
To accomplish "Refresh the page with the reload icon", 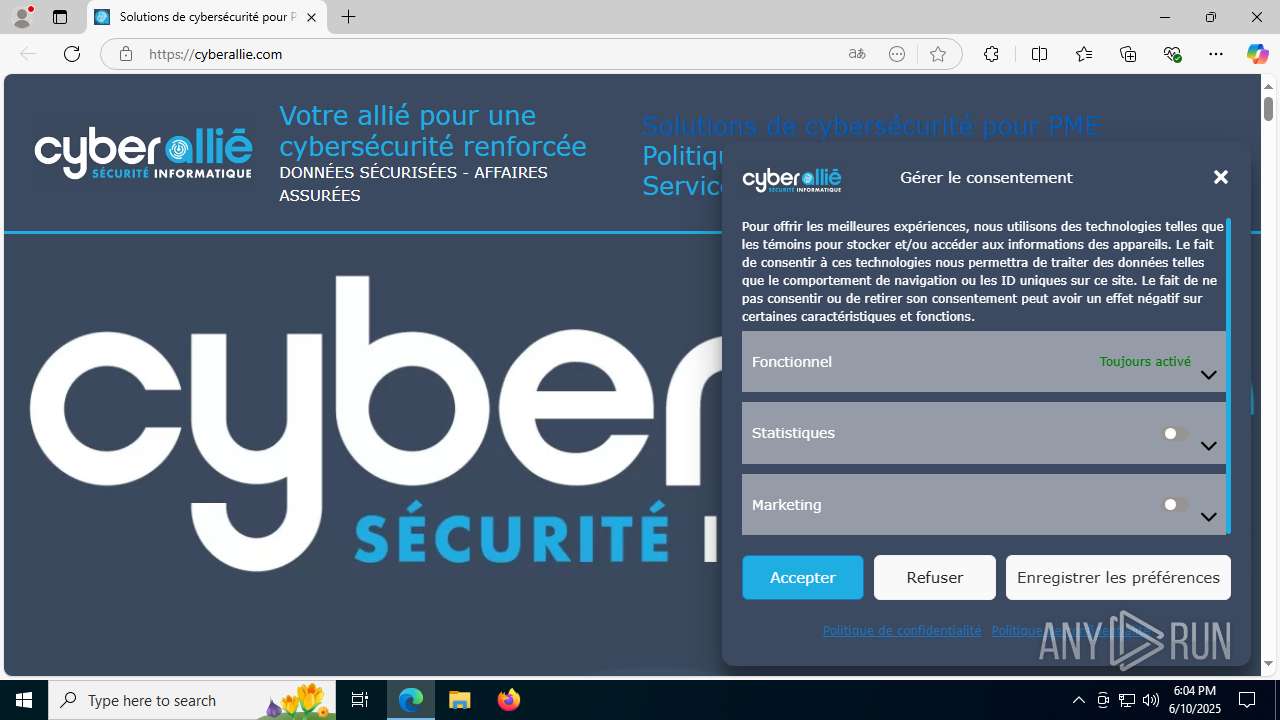I will click(x=72, y=54).
